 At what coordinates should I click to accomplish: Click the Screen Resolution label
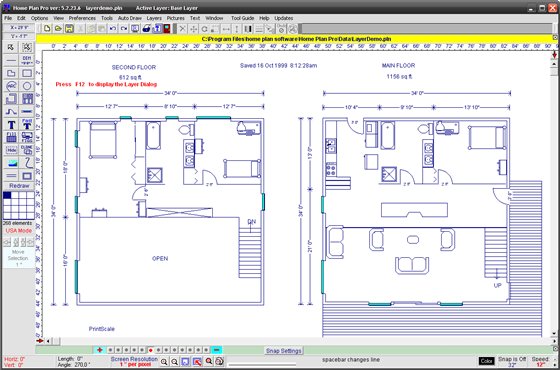pos(134,359)
